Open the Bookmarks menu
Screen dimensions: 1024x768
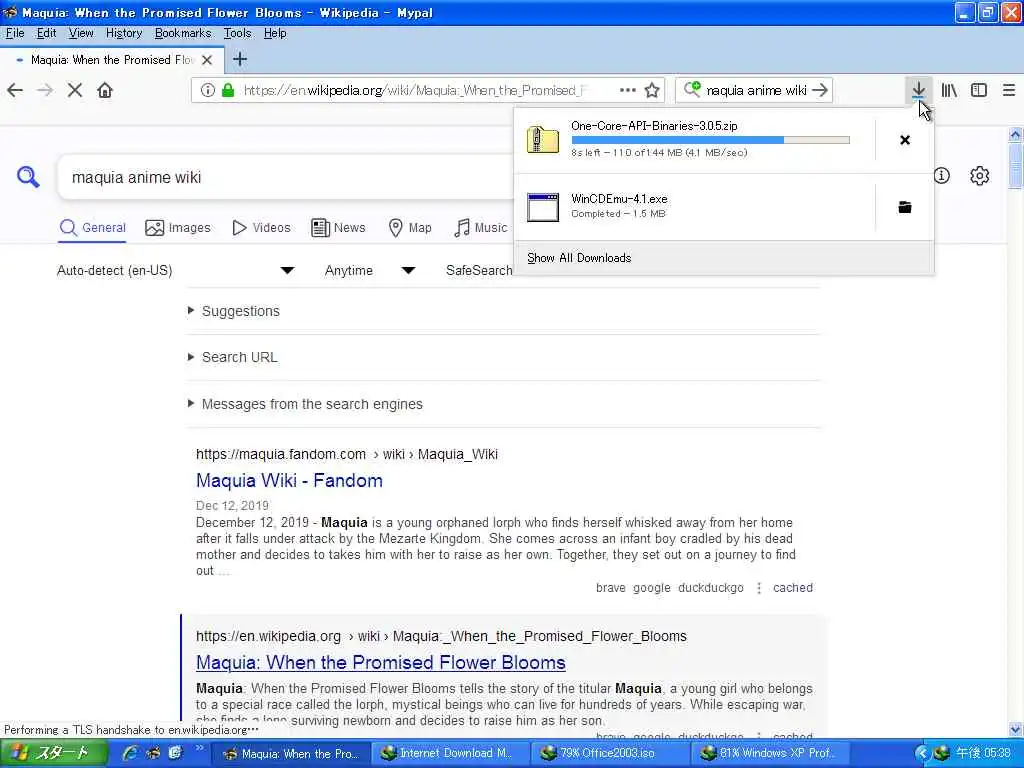point(183,33)
